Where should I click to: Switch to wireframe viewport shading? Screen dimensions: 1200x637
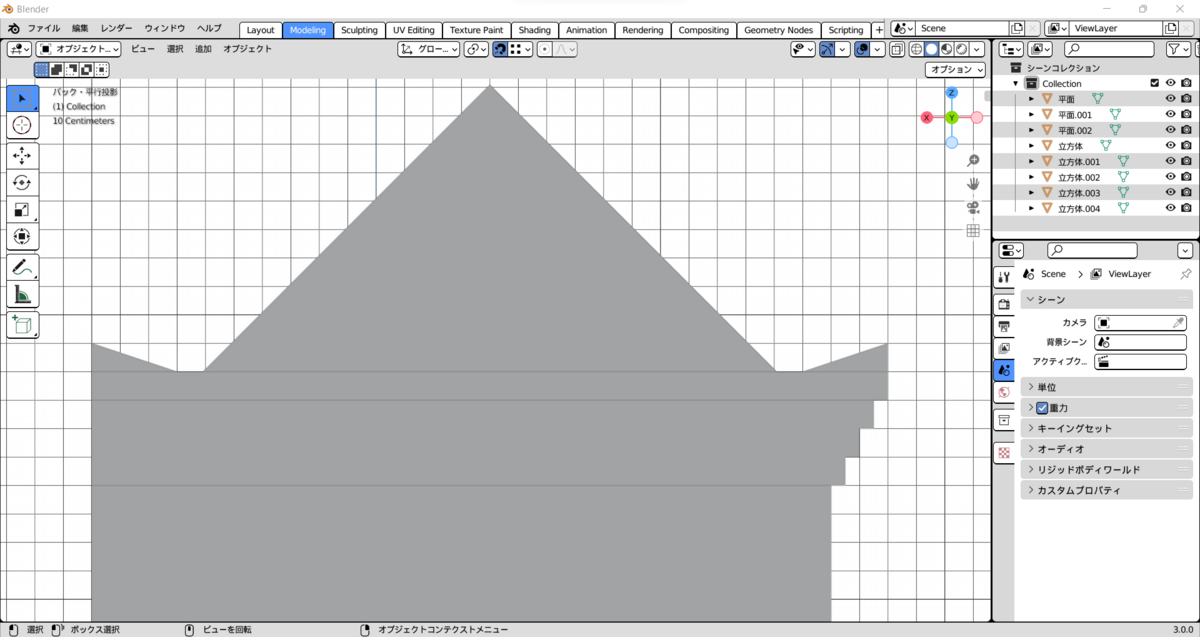pyautogui.click(x=915, y=49)
